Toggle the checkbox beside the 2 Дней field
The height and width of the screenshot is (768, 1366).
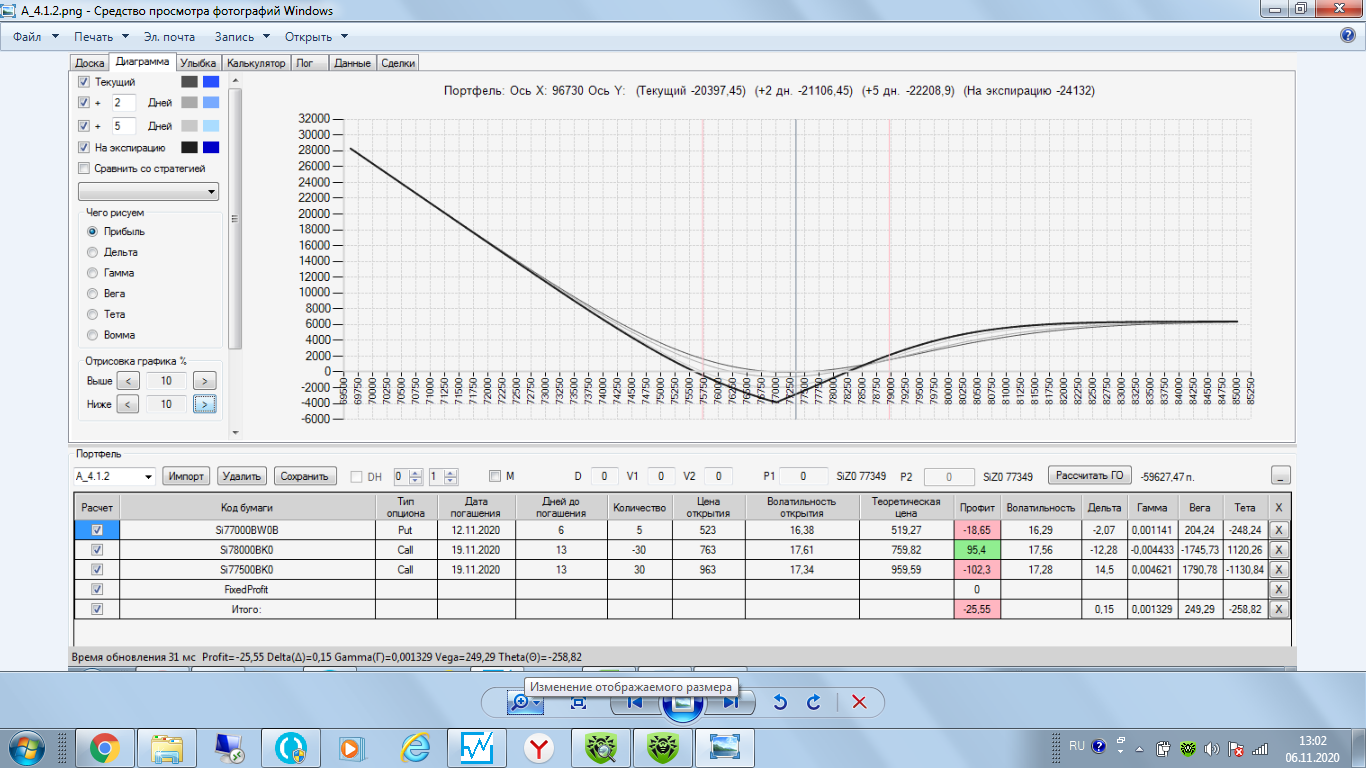[84, 103]
